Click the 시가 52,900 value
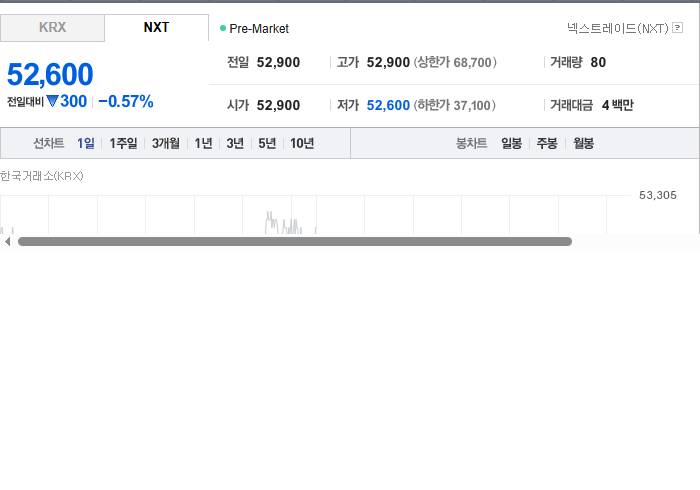Viewport: 700px width, 490px height. [x=278, y=105]
